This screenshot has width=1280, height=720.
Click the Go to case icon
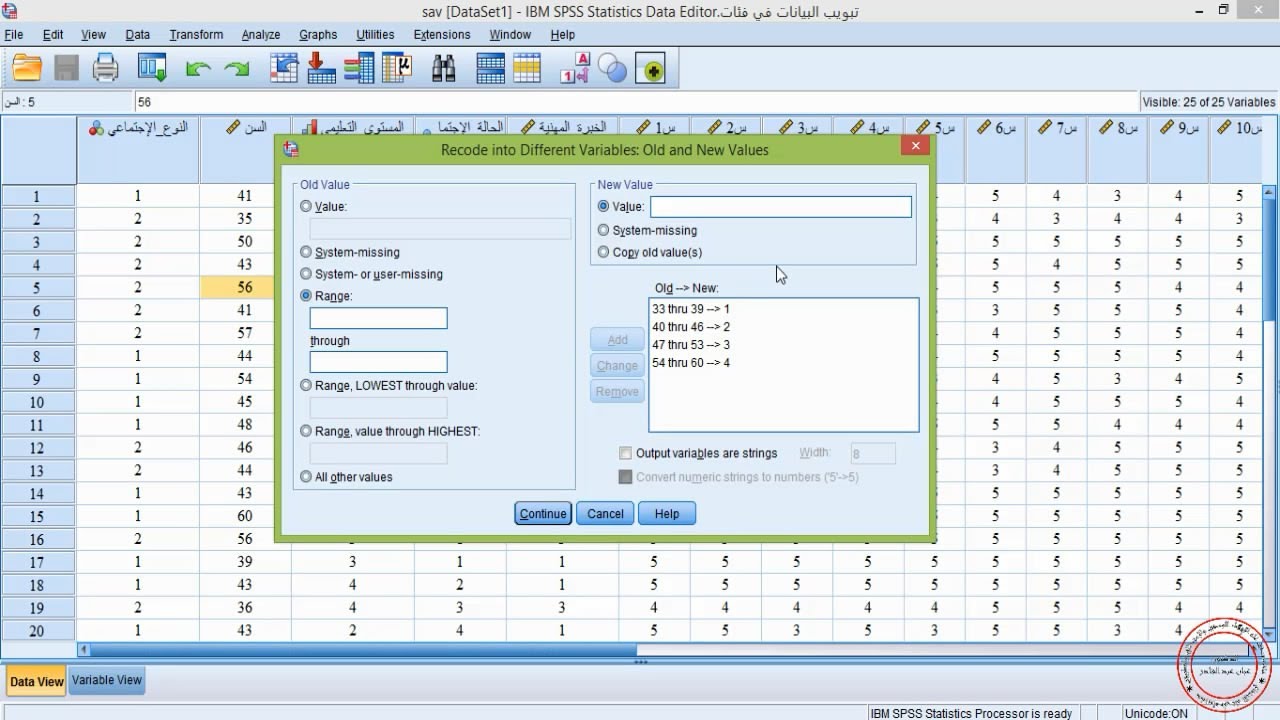click(x=285, y=68)
